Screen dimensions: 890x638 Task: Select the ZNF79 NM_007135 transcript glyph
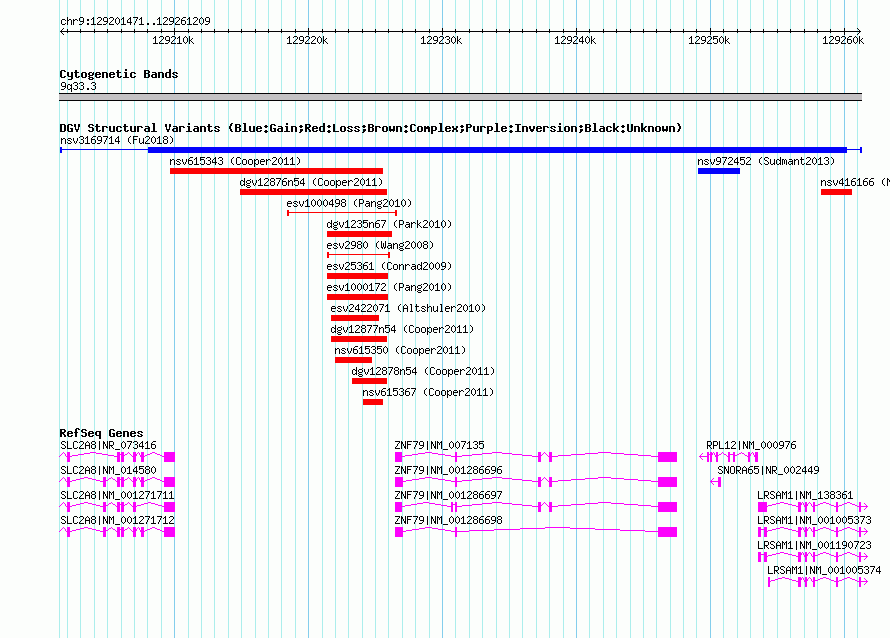(536, 457)
